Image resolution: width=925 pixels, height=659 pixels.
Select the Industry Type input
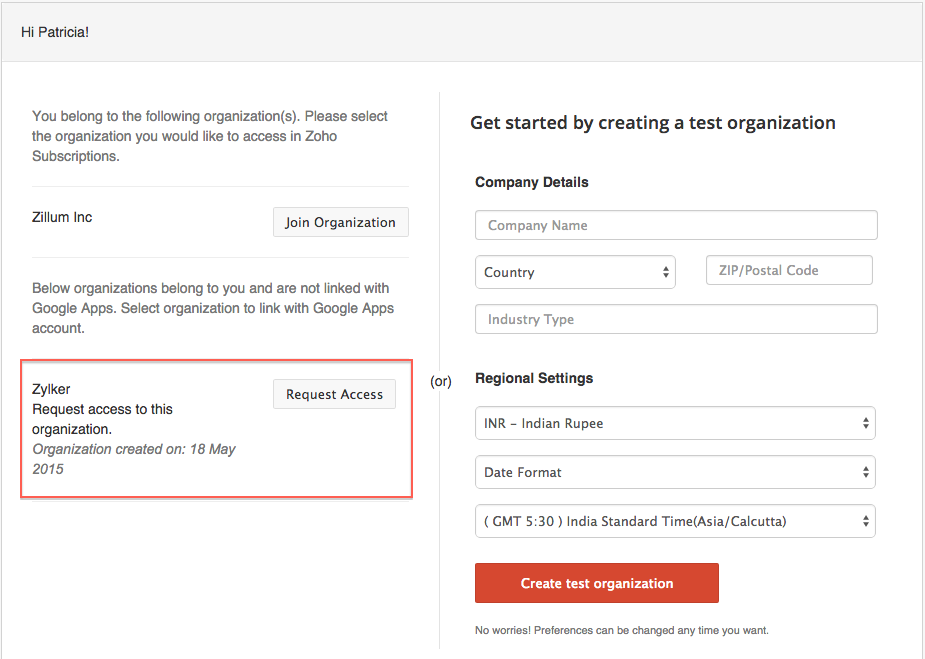click(676, 319)
